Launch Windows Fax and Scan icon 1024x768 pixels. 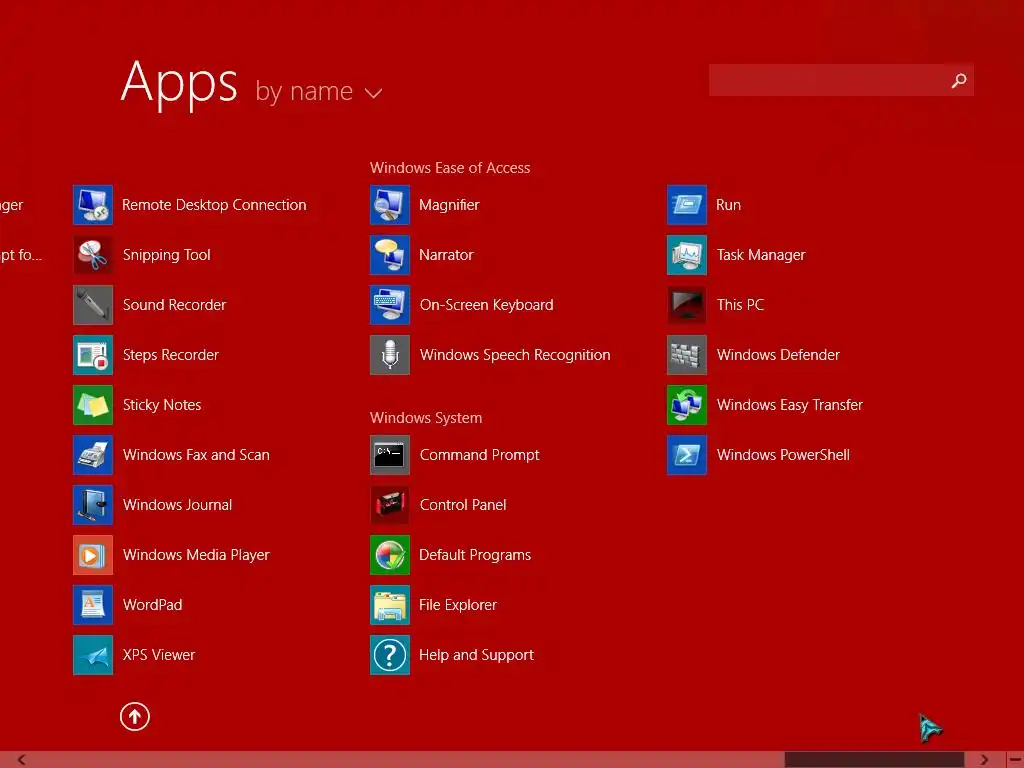(93, 455)
